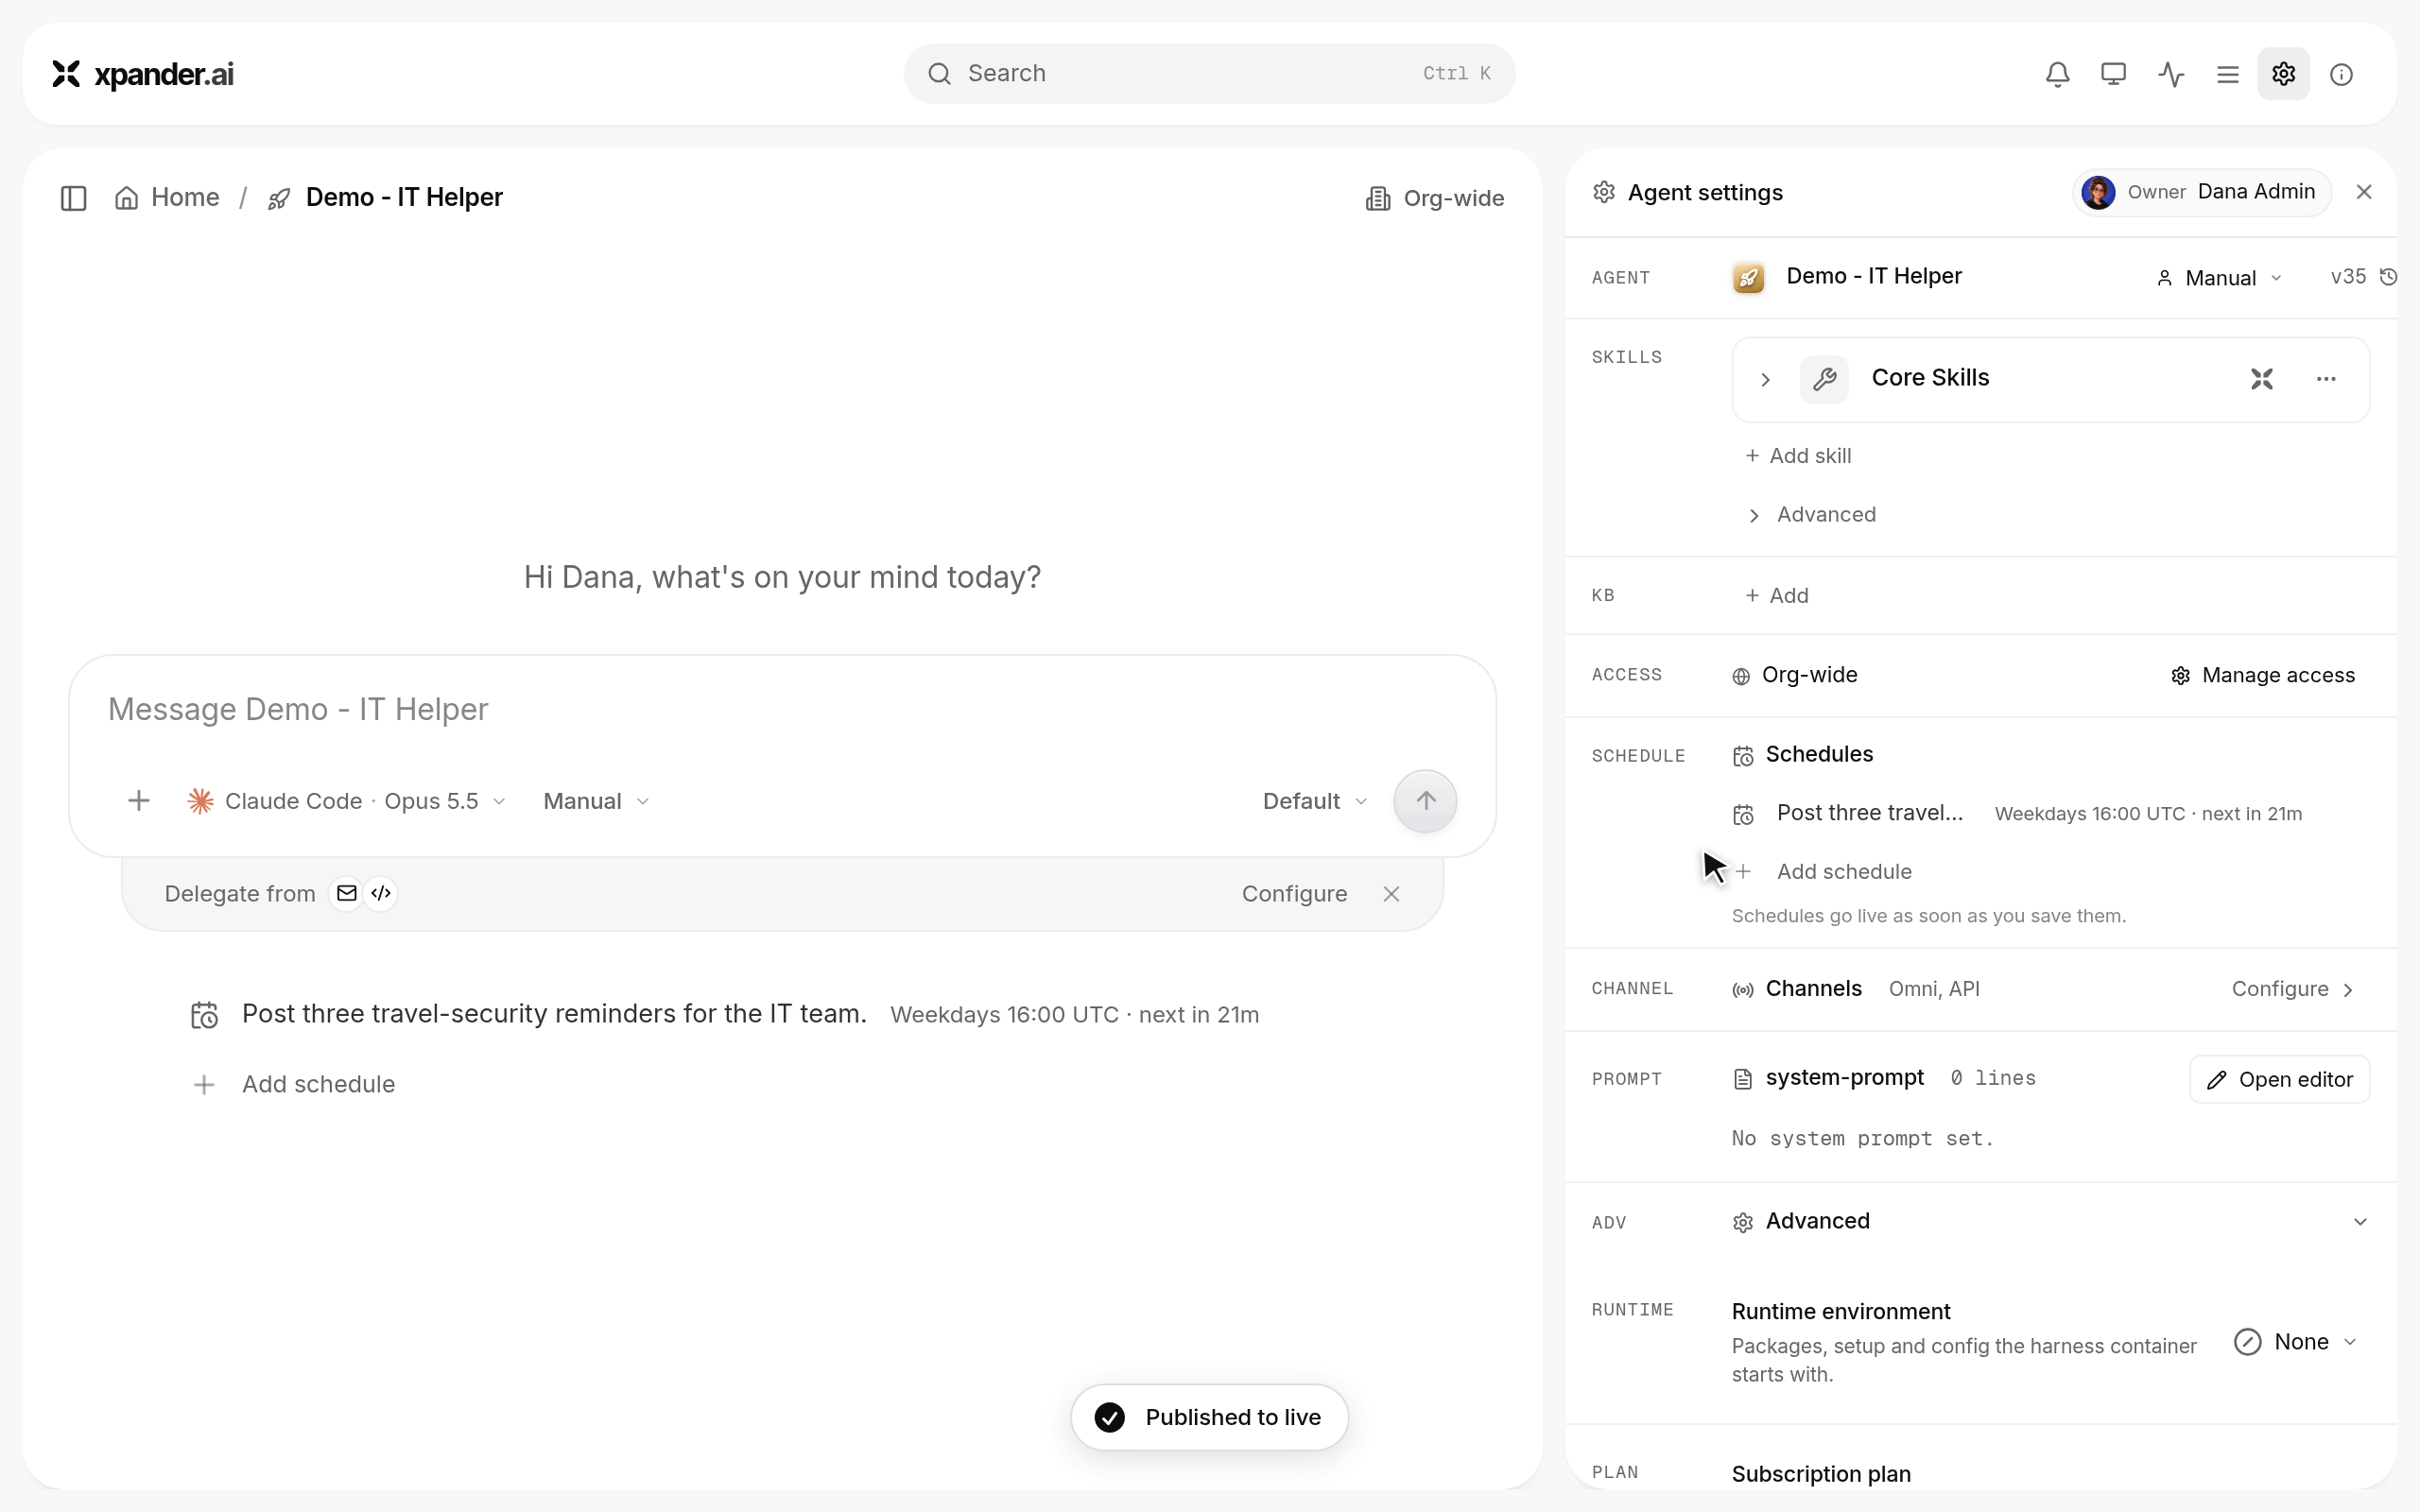Go to Home breadcrumb
This screenshot has height=1512, width=2420.
pos(167,198)
